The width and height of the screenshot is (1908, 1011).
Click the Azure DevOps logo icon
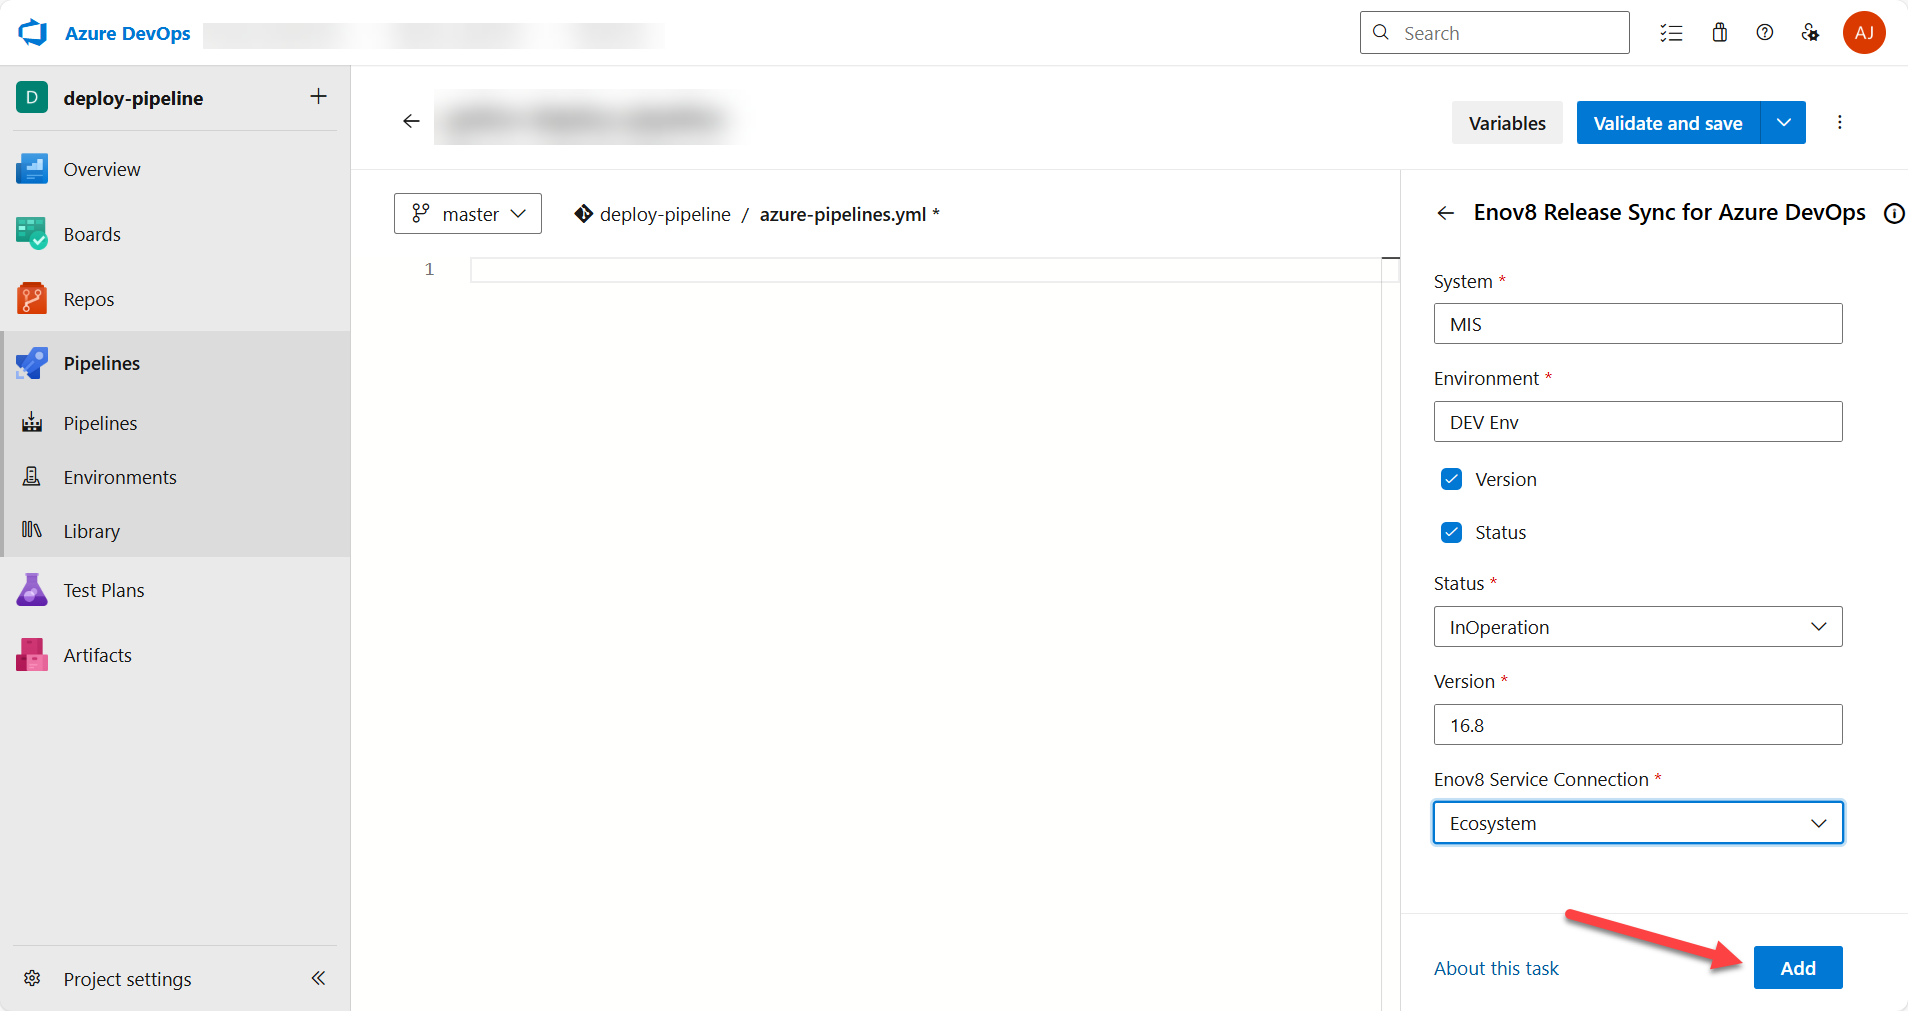(33, 33)
